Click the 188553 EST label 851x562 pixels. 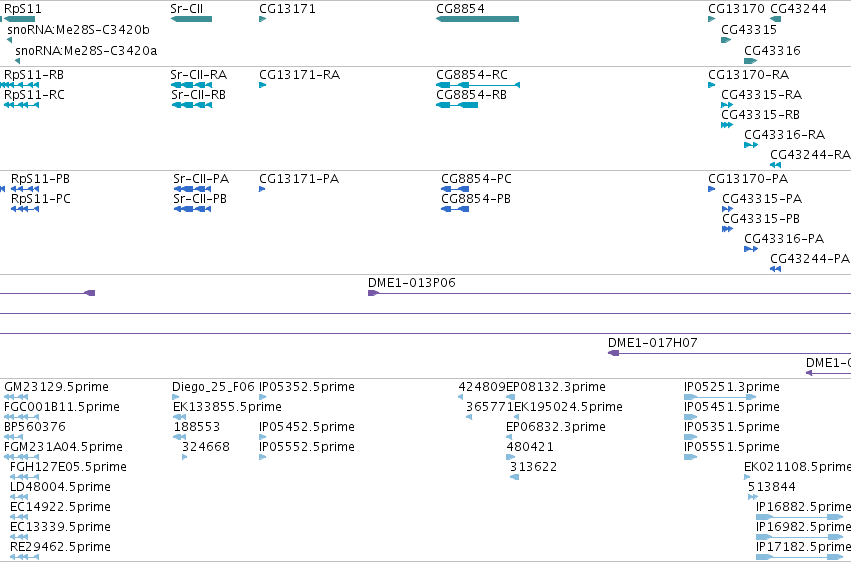pyautogui.click(x=196, y=427)
